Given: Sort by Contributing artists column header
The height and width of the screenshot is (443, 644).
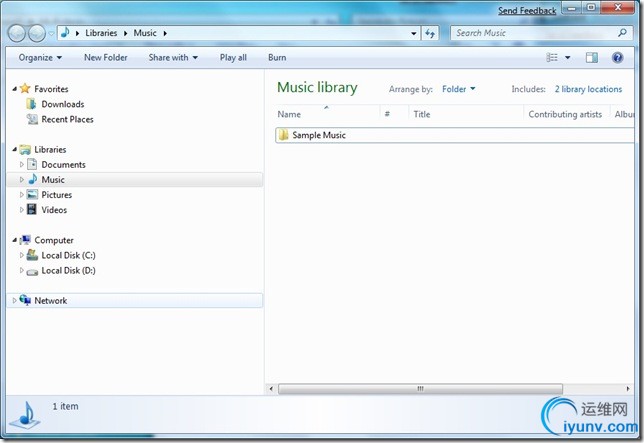Looking at the screenshot, I should [565, 114].
